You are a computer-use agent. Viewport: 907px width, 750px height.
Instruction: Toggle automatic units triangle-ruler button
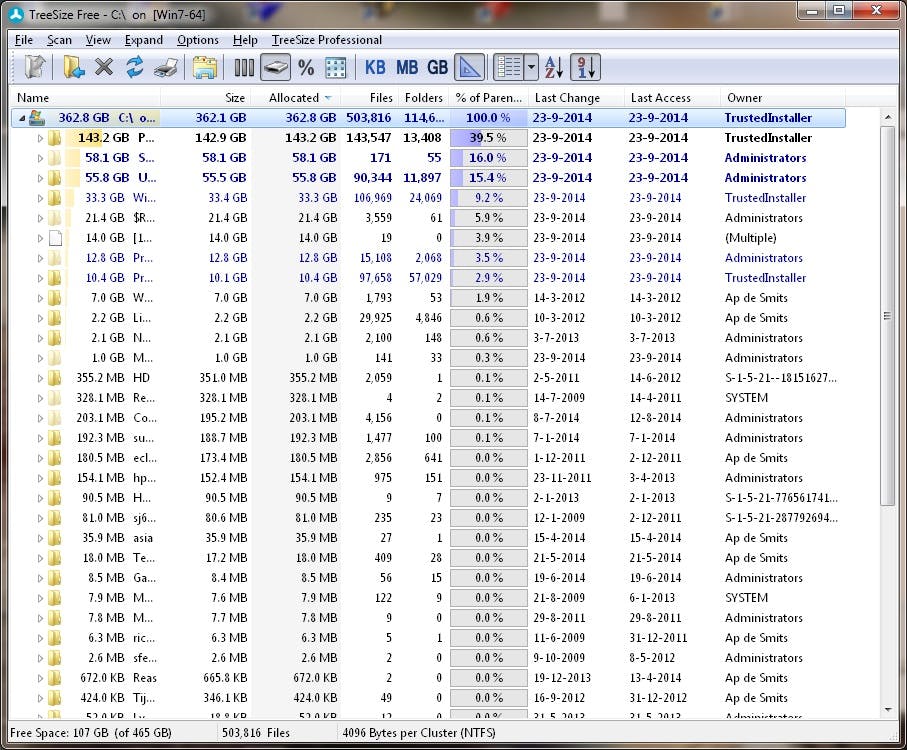coord(470,67)
